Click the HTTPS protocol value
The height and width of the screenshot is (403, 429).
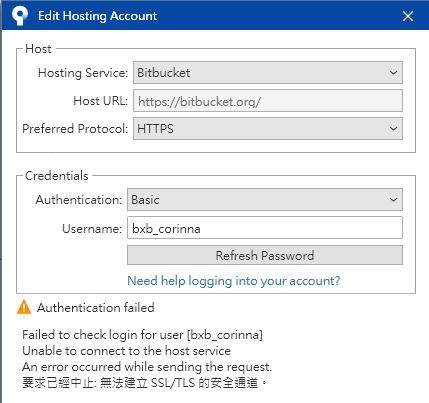(x=155, y=129)
